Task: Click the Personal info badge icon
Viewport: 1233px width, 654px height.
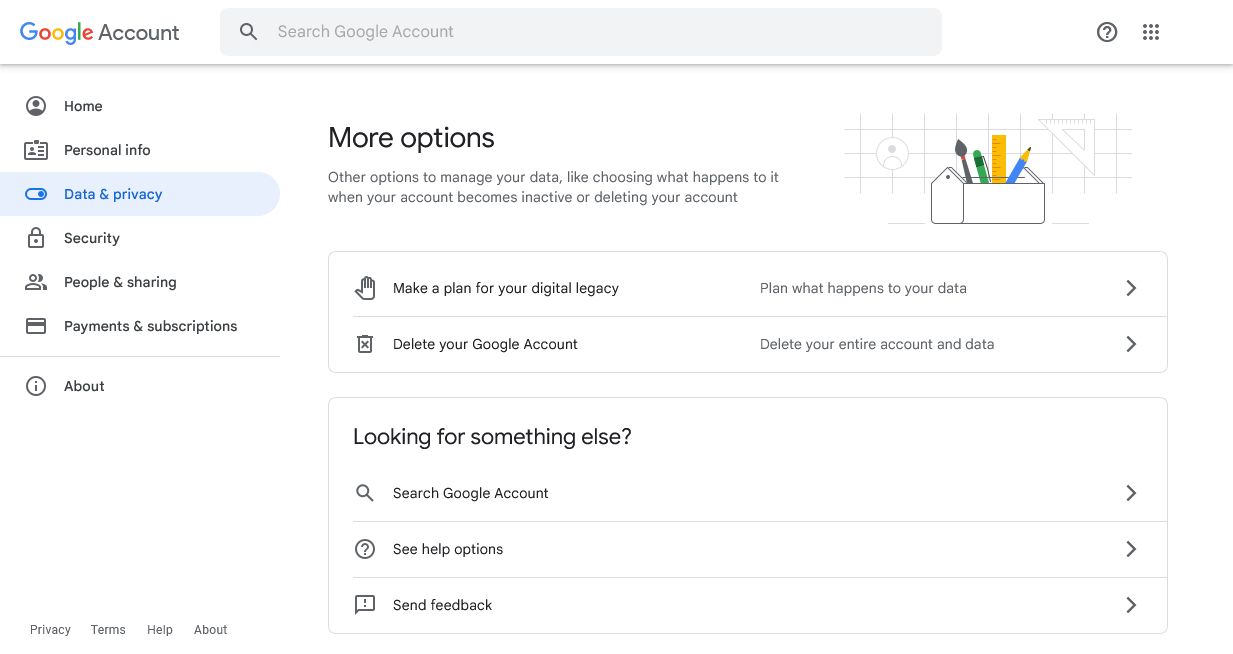Action: coord(36,150)
